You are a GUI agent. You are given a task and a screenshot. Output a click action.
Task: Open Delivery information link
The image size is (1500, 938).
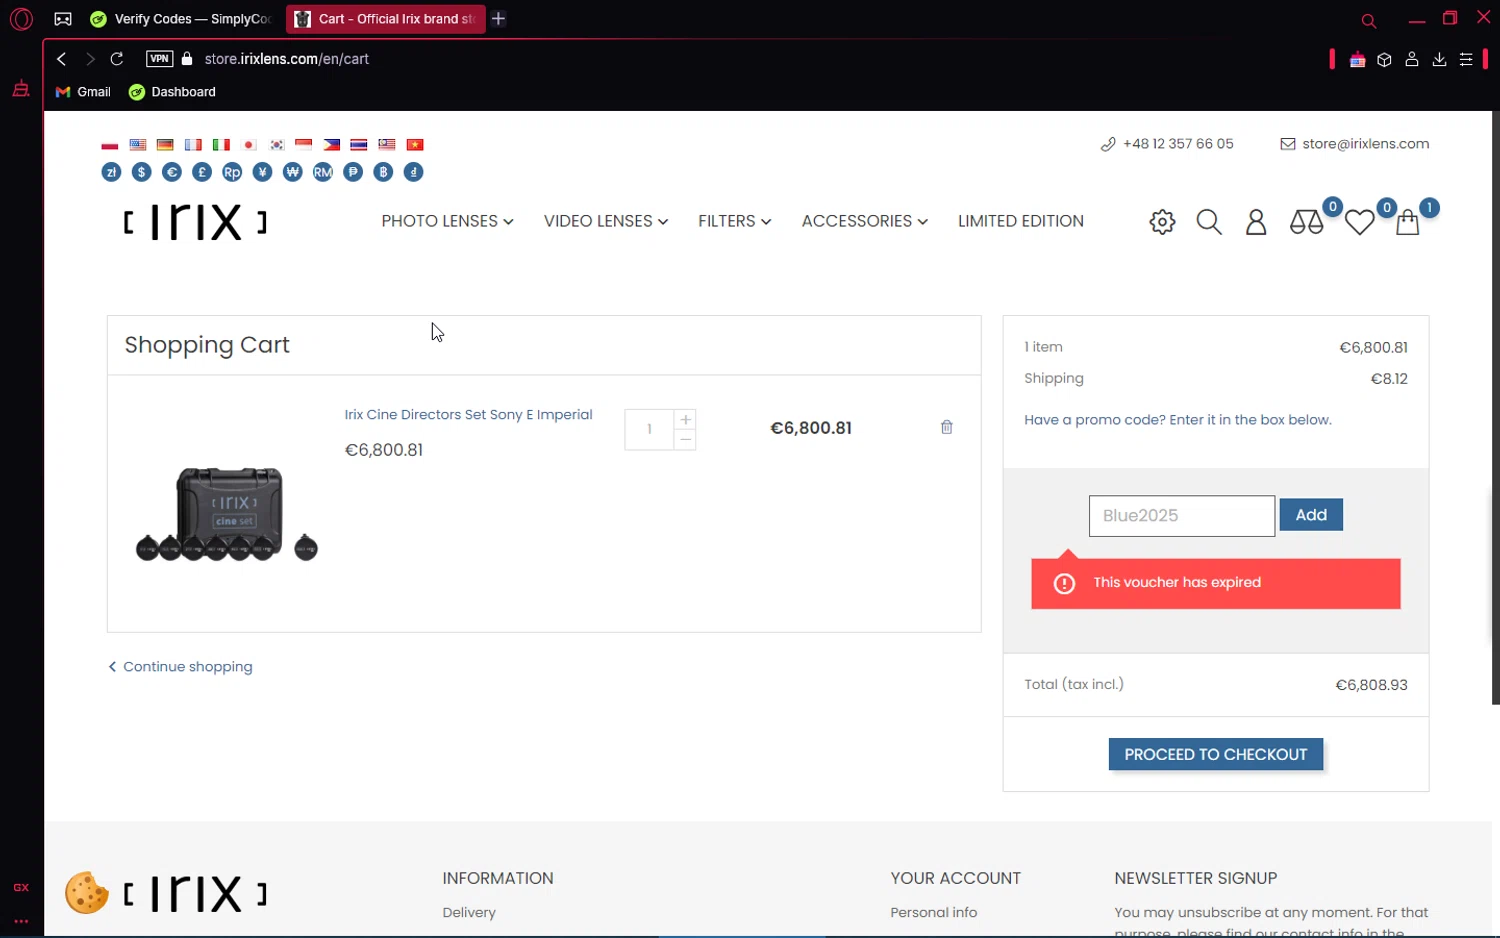coord(469,913)
